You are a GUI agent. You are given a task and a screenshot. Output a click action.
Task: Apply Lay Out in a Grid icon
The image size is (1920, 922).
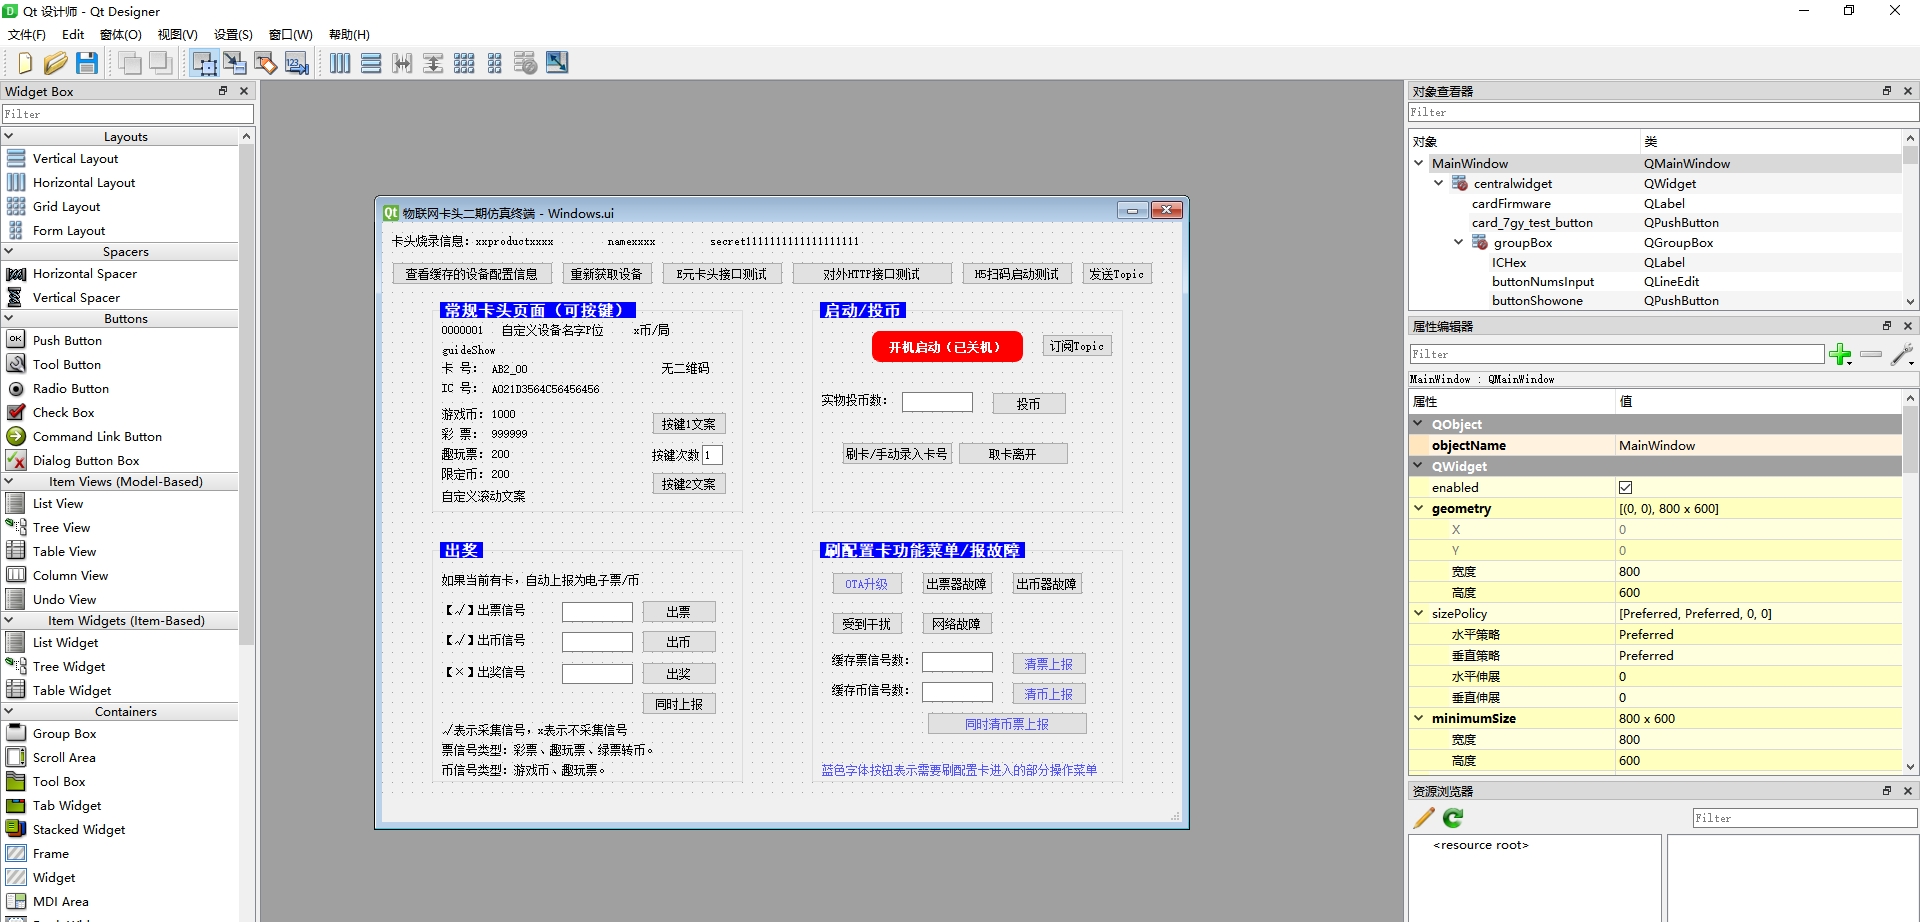click(x=464, y=63)
